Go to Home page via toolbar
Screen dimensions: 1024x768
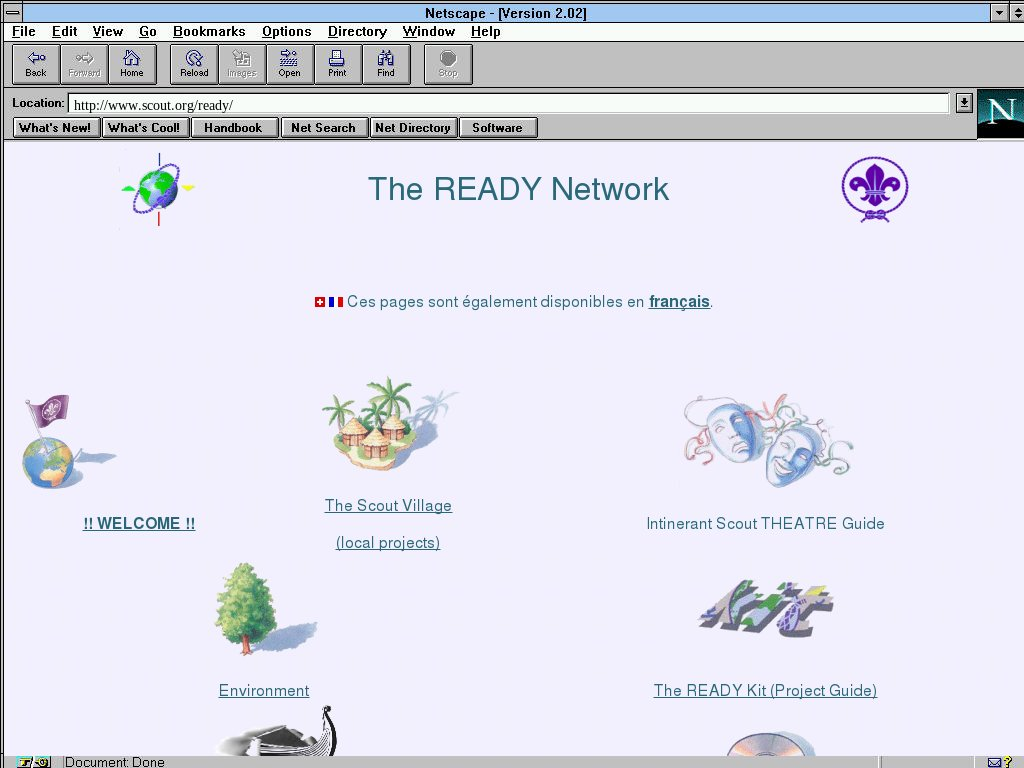132,64
